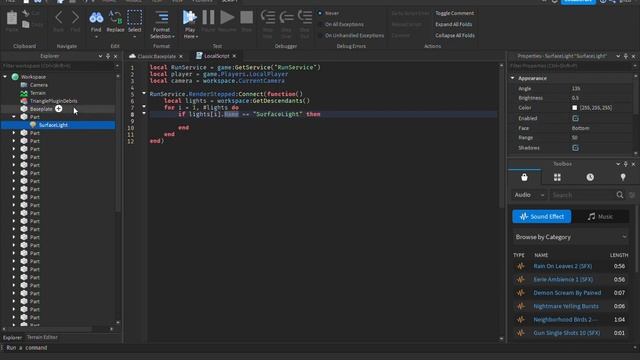
Task: Click the Toolbox search magnifier icon
Action: click(x=620, y=195)
